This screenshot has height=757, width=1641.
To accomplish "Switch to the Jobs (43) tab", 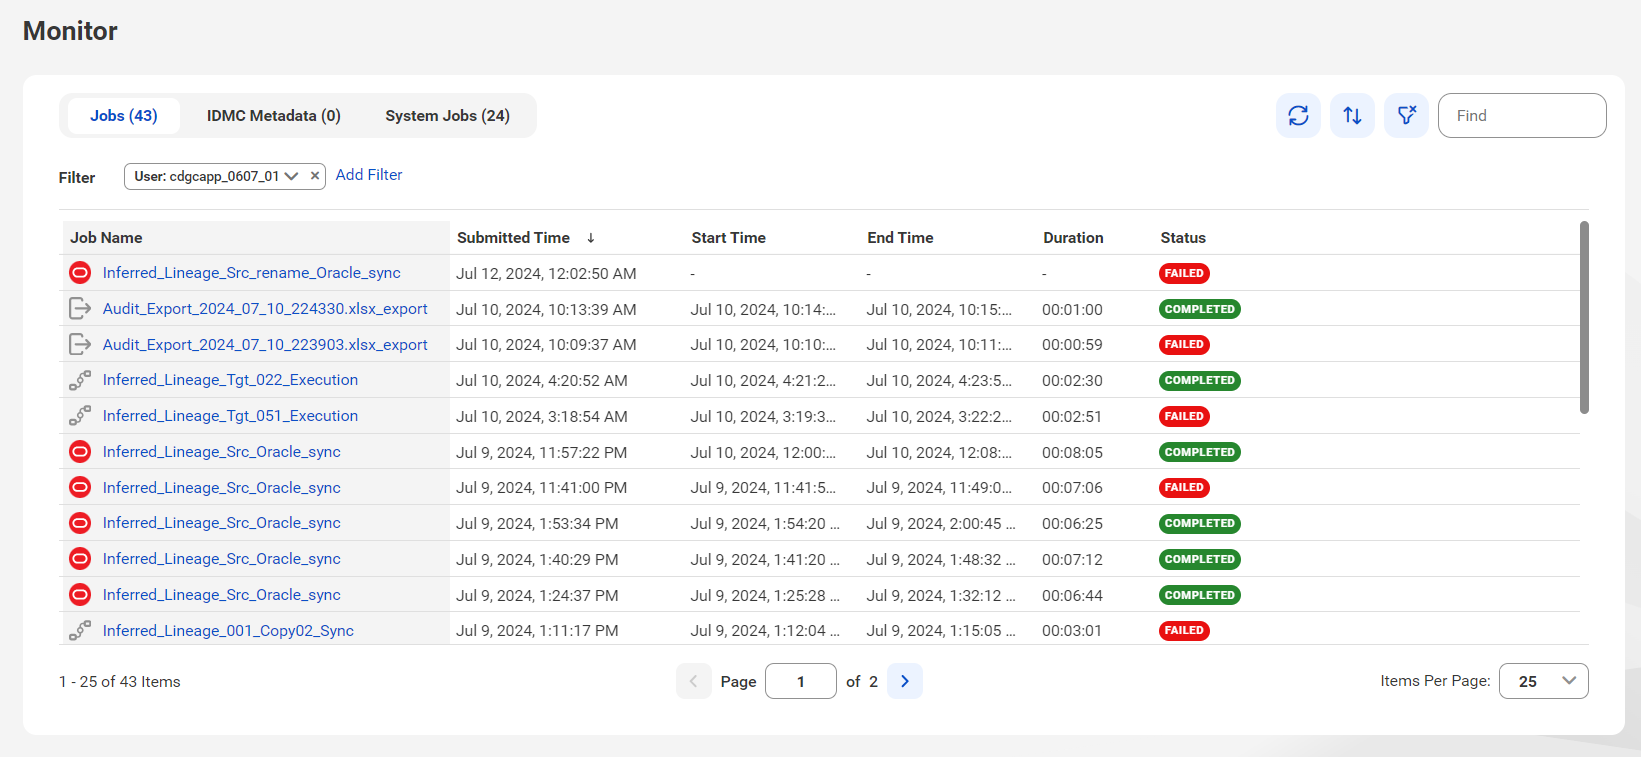I will tap(124, 116).
